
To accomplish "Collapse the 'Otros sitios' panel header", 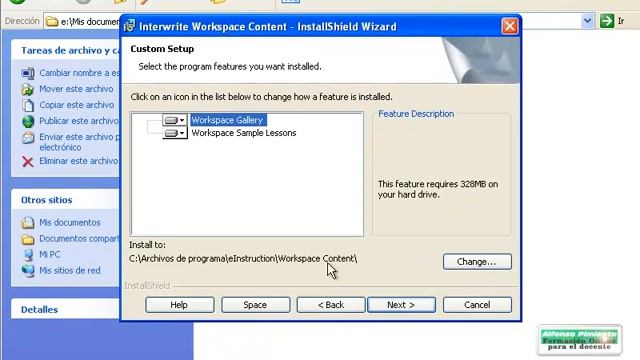I will click(65, 200).
